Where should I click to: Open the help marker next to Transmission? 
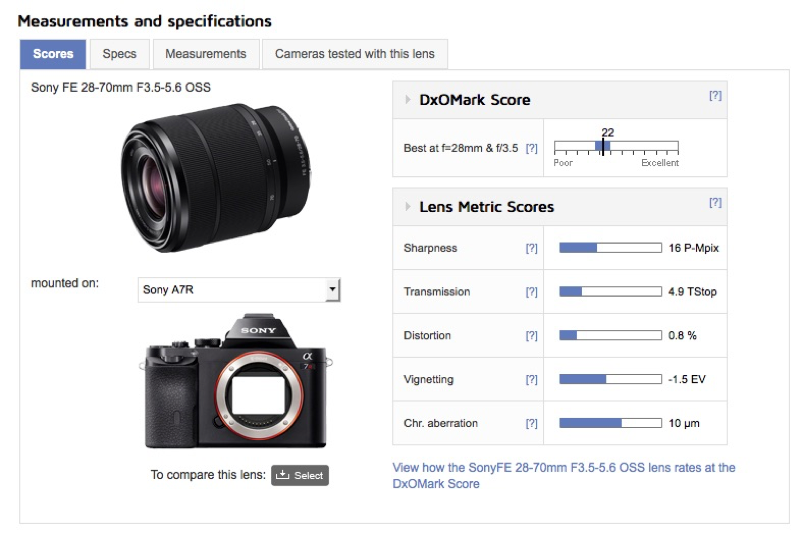[531, 292]
